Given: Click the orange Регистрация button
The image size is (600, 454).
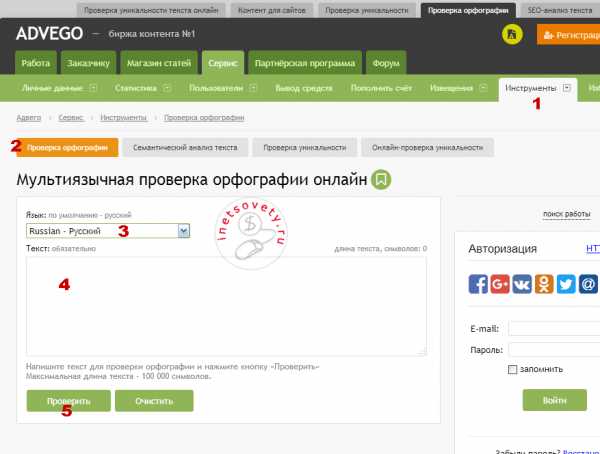Looking at the screenshot, I should 569,35.
